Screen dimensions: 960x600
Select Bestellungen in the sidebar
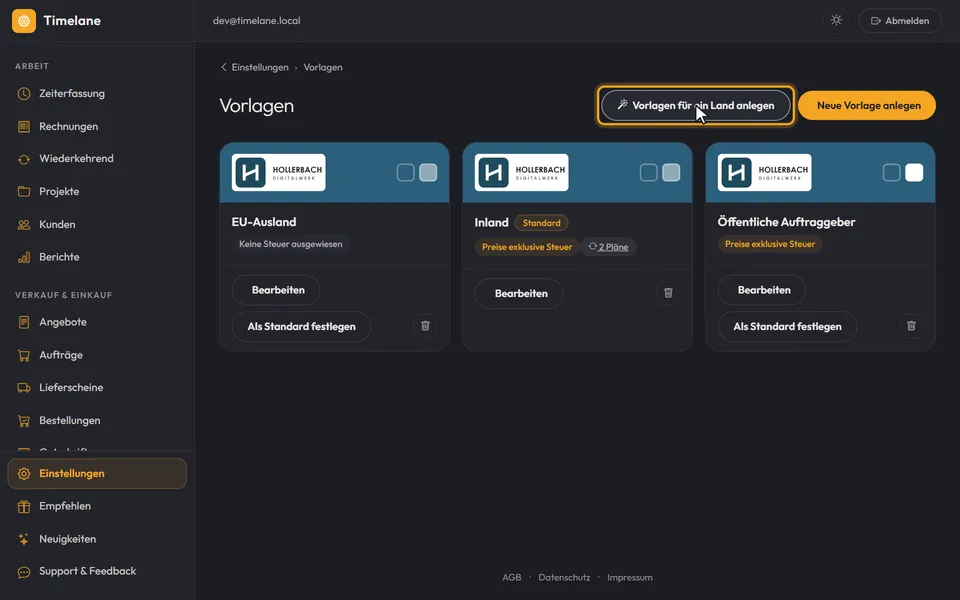tap(97, 421)
